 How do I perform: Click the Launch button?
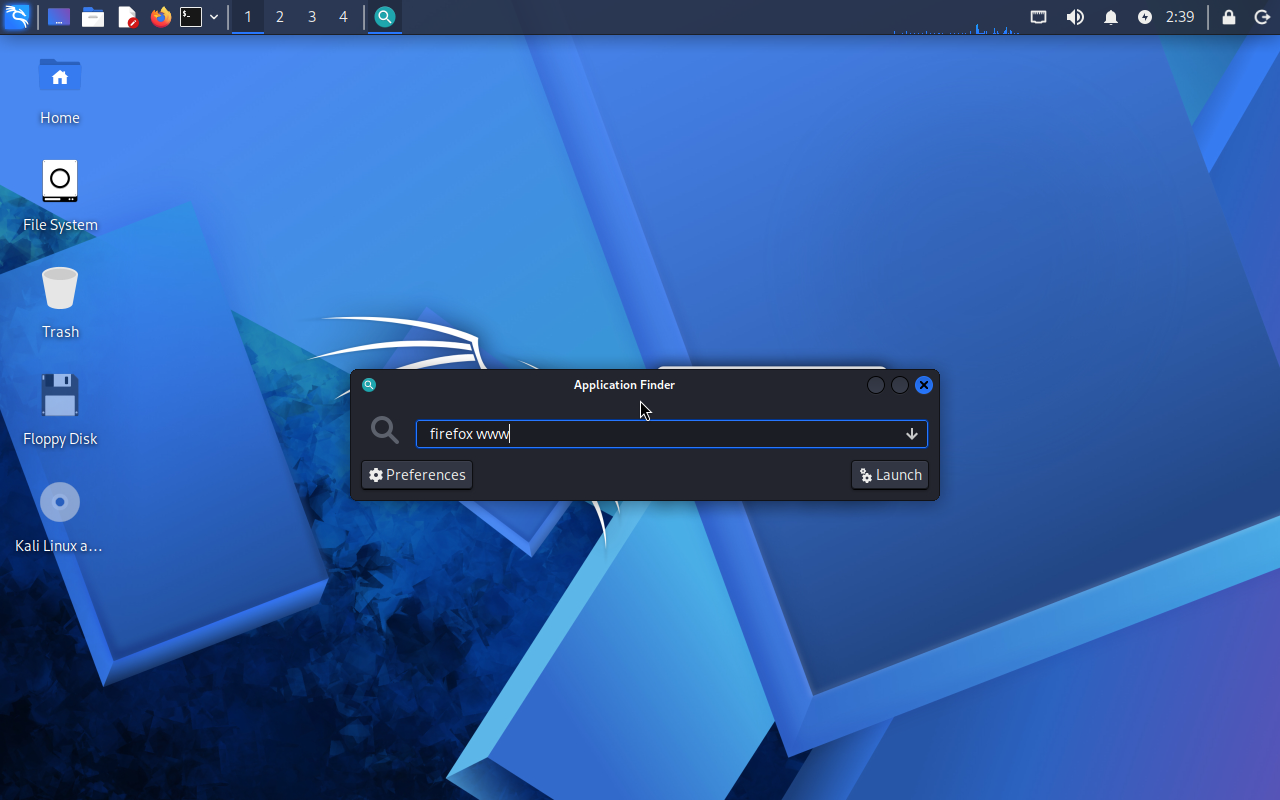point(889,475)
